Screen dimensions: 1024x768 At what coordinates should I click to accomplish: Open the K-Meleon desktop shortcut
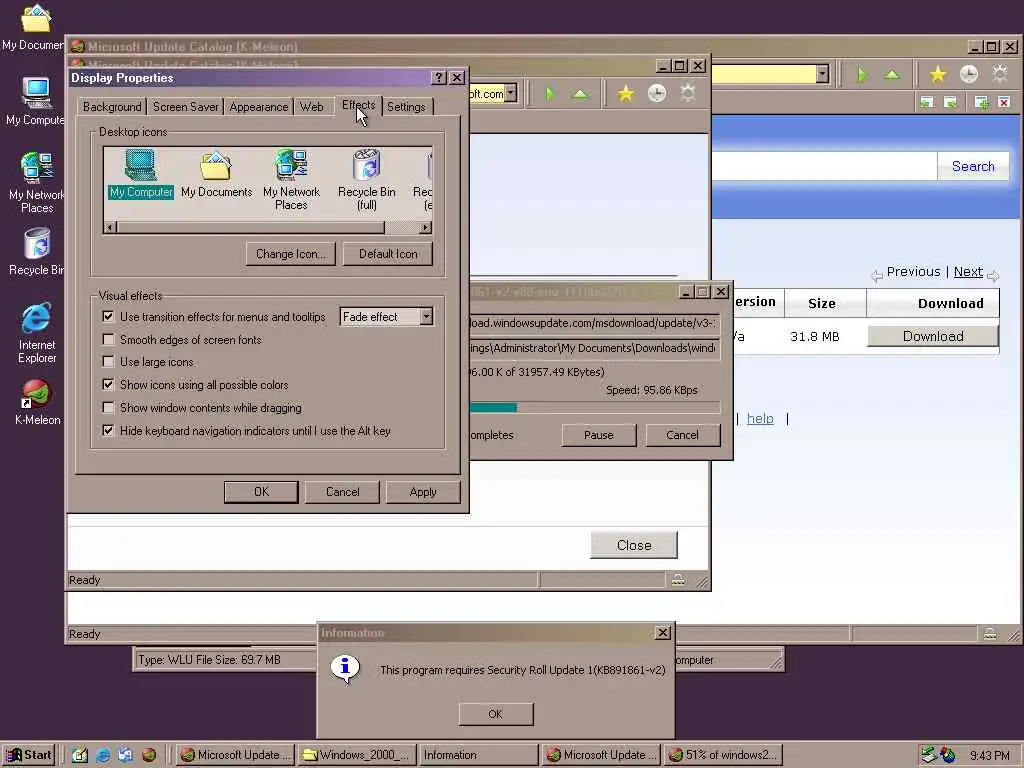pyautogui.click(x=37, y=402)
